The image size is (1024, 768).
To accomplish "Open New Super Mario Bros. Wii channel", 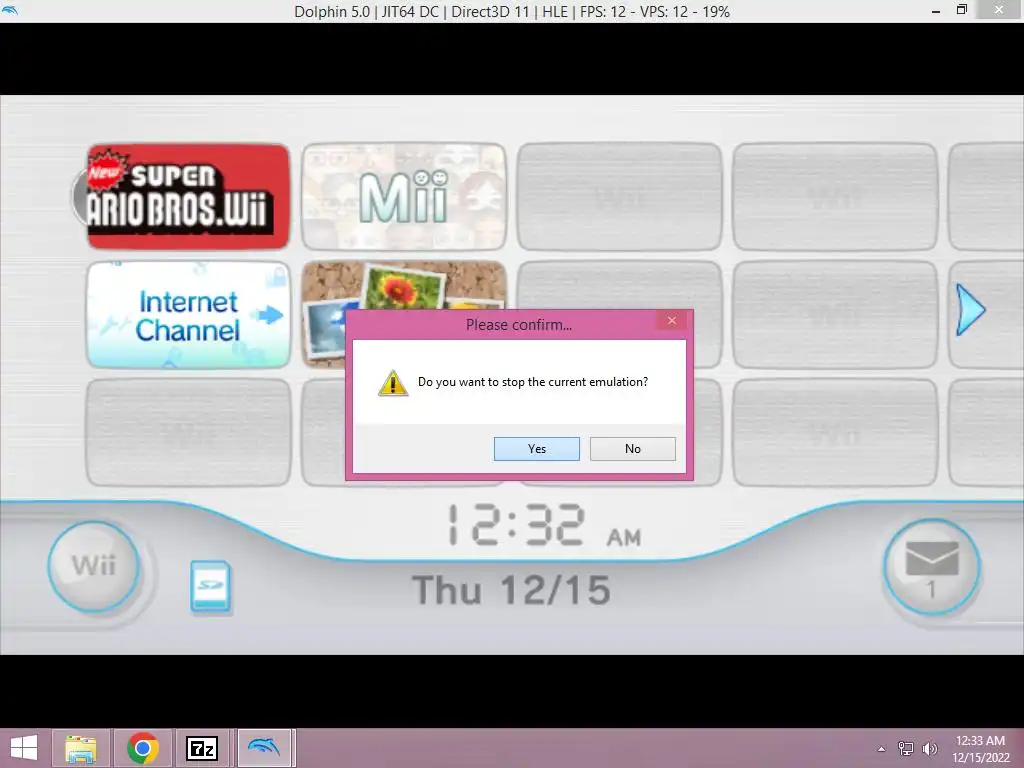I will [x=188, y=197].
